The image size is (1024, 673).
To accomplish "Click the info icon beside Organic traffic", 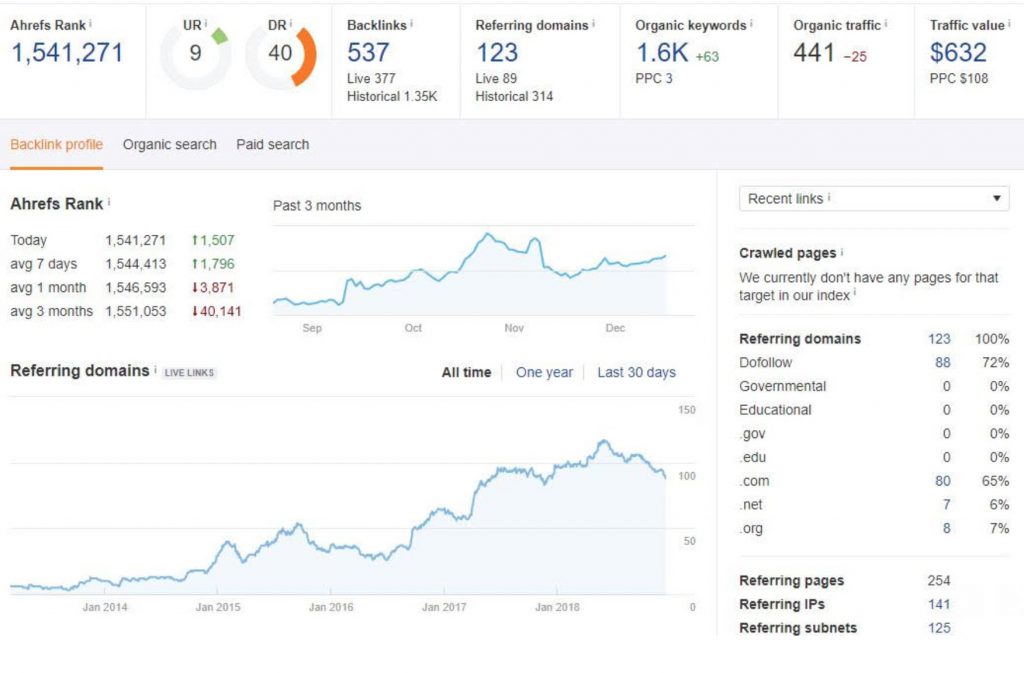I will 886,23.
